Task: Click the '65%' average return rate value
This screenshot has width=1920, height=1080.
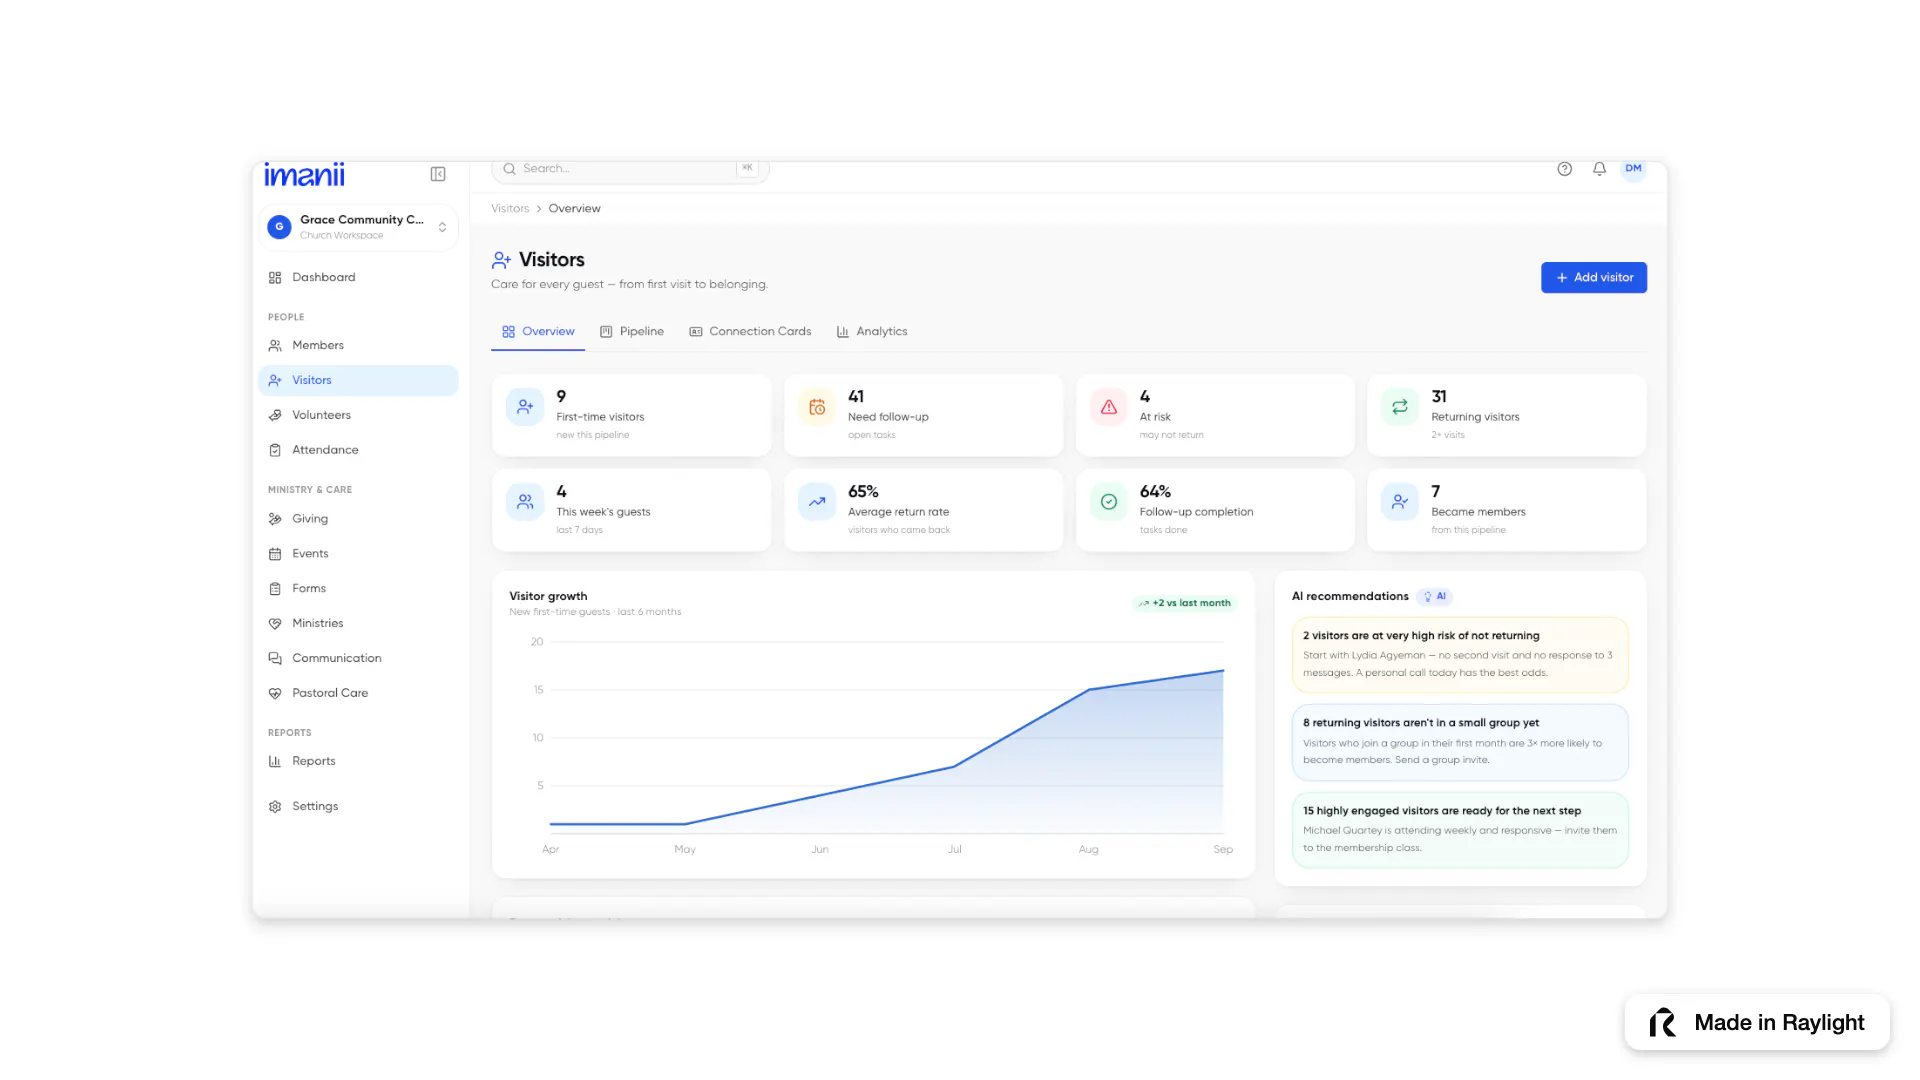Action: [x=863, y=491]
